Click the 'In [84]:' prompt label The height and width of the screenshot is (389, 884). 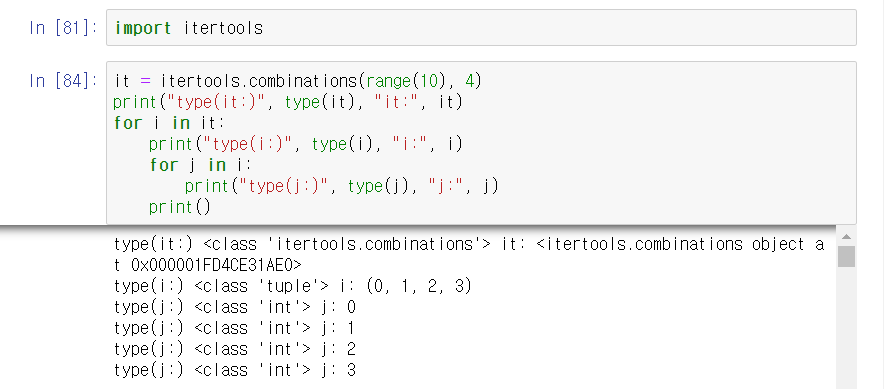(x=63, y=81)
